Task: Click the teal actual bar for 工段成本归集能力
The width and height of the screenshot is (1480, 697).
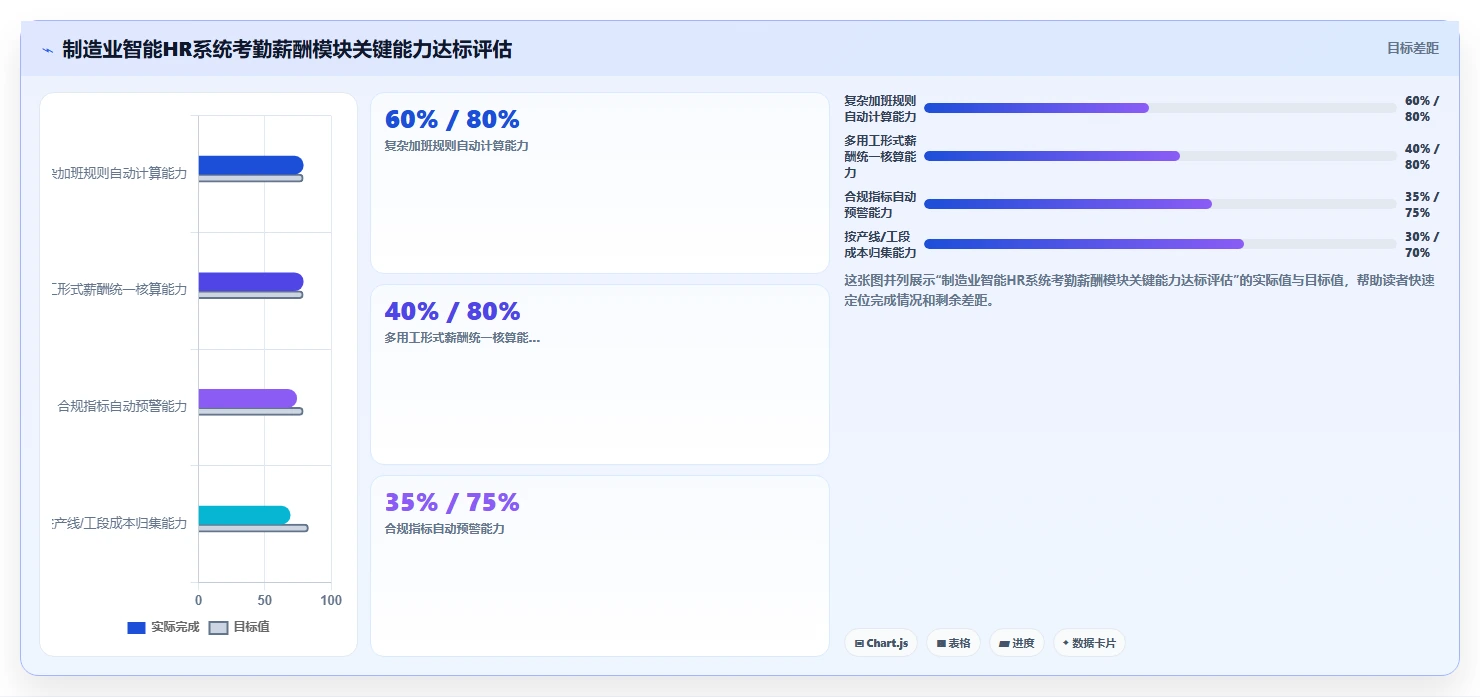Action: tap(244, 515)
